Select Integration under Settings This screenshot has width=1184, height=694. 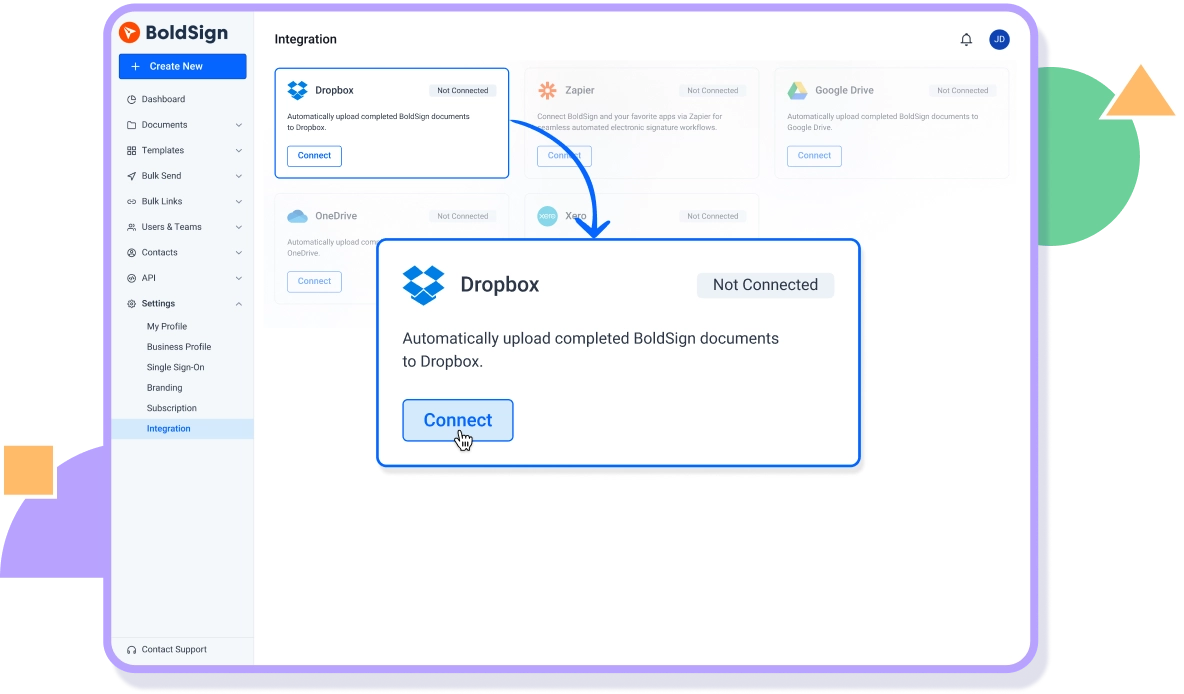click(168, 428)
